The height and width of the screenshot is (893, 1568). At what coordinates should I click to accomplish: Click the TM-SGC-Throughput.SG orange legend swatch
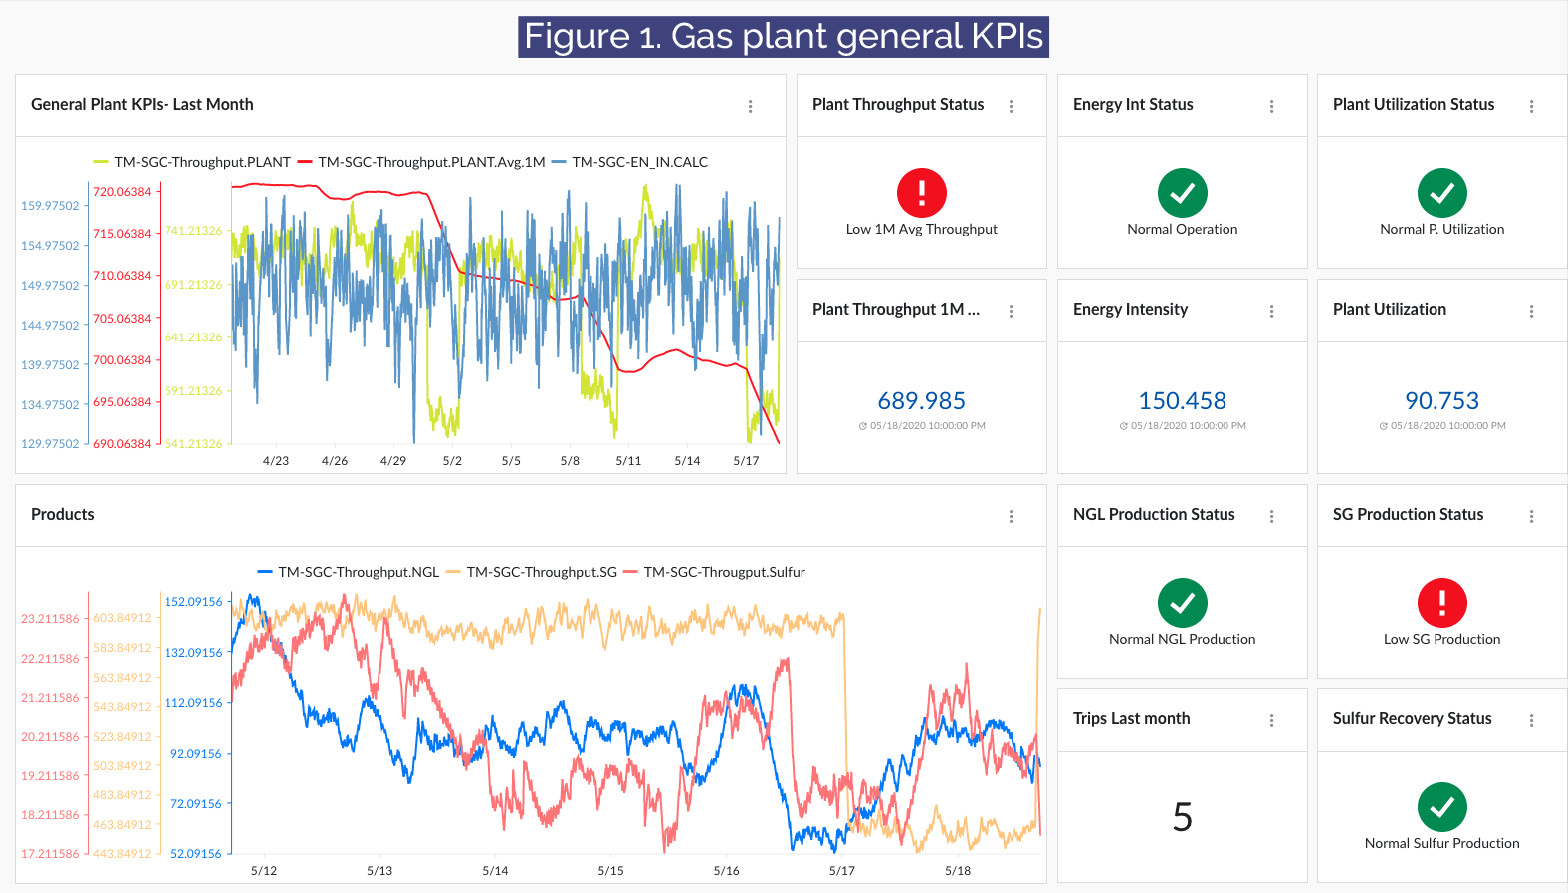[x=453, y=572]
